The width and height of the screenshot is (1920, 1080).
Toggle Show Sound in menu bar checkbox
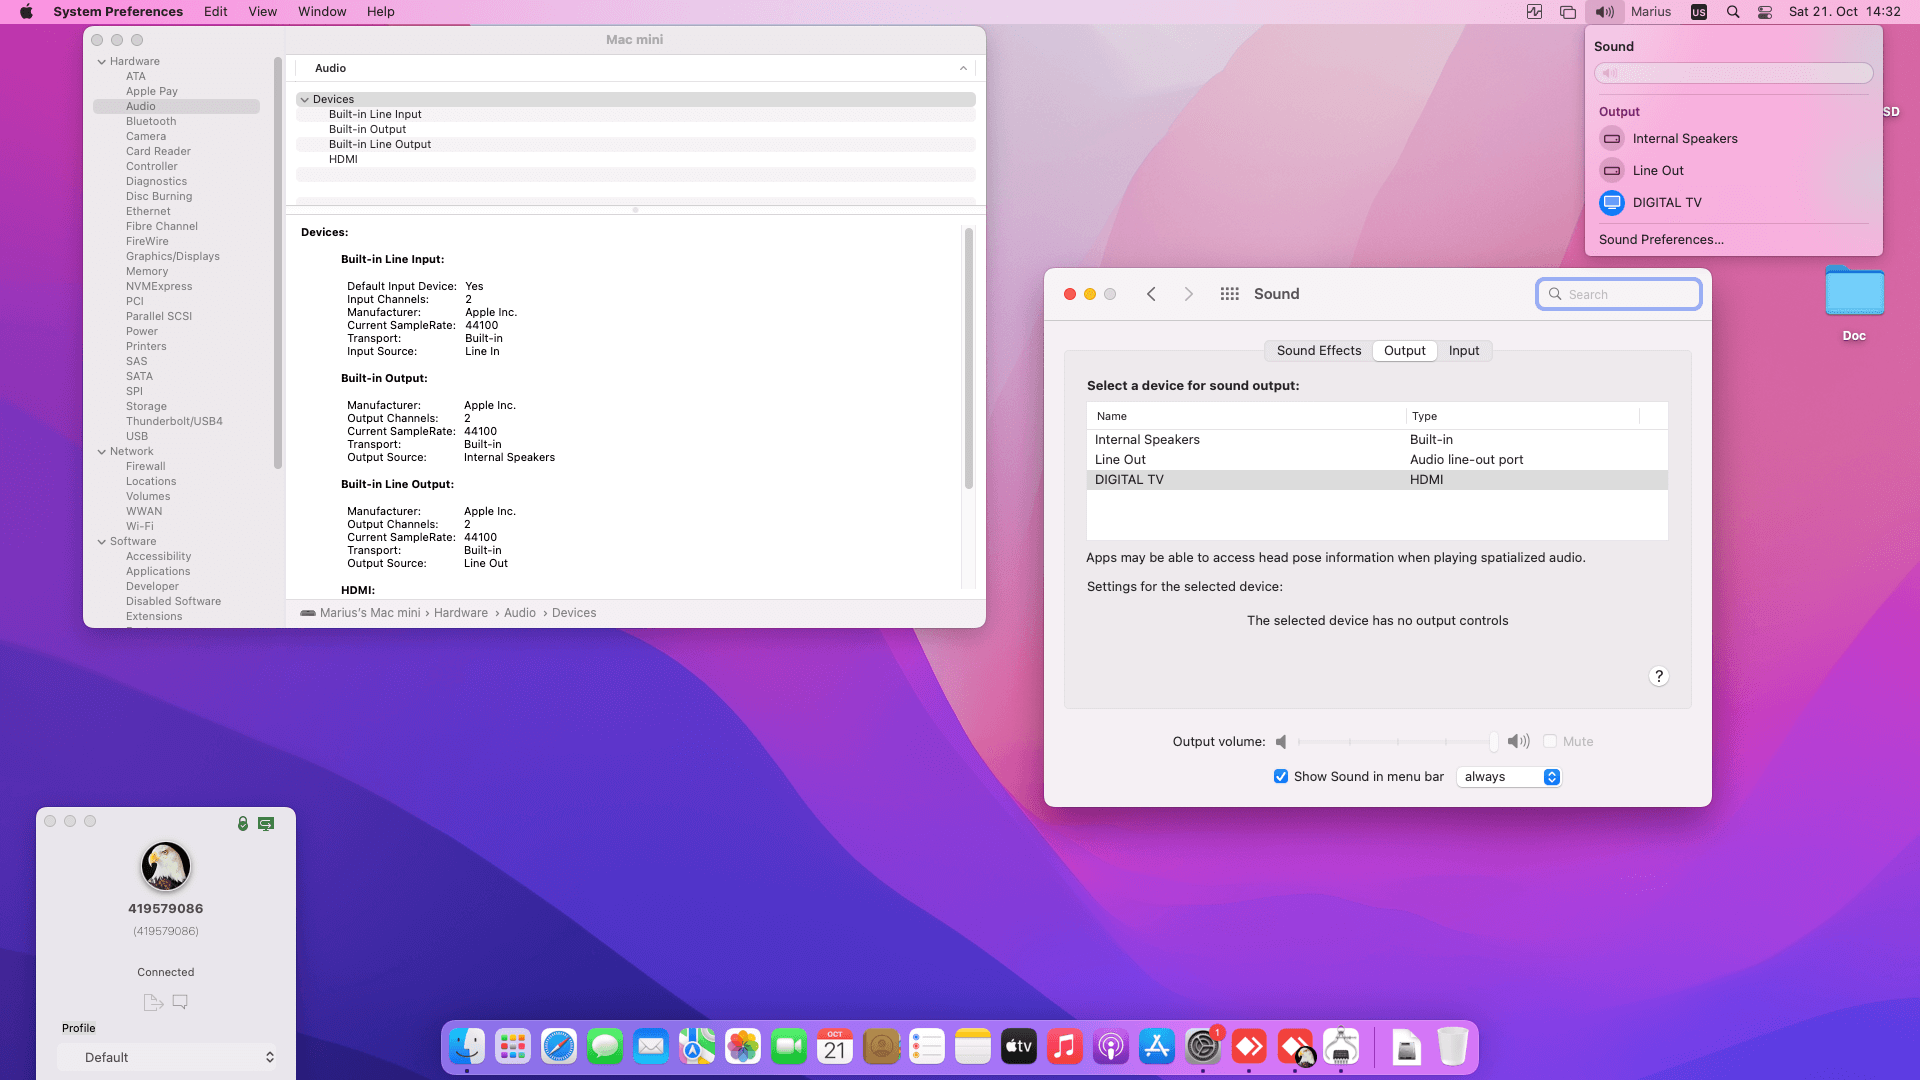click(1281, 777)
